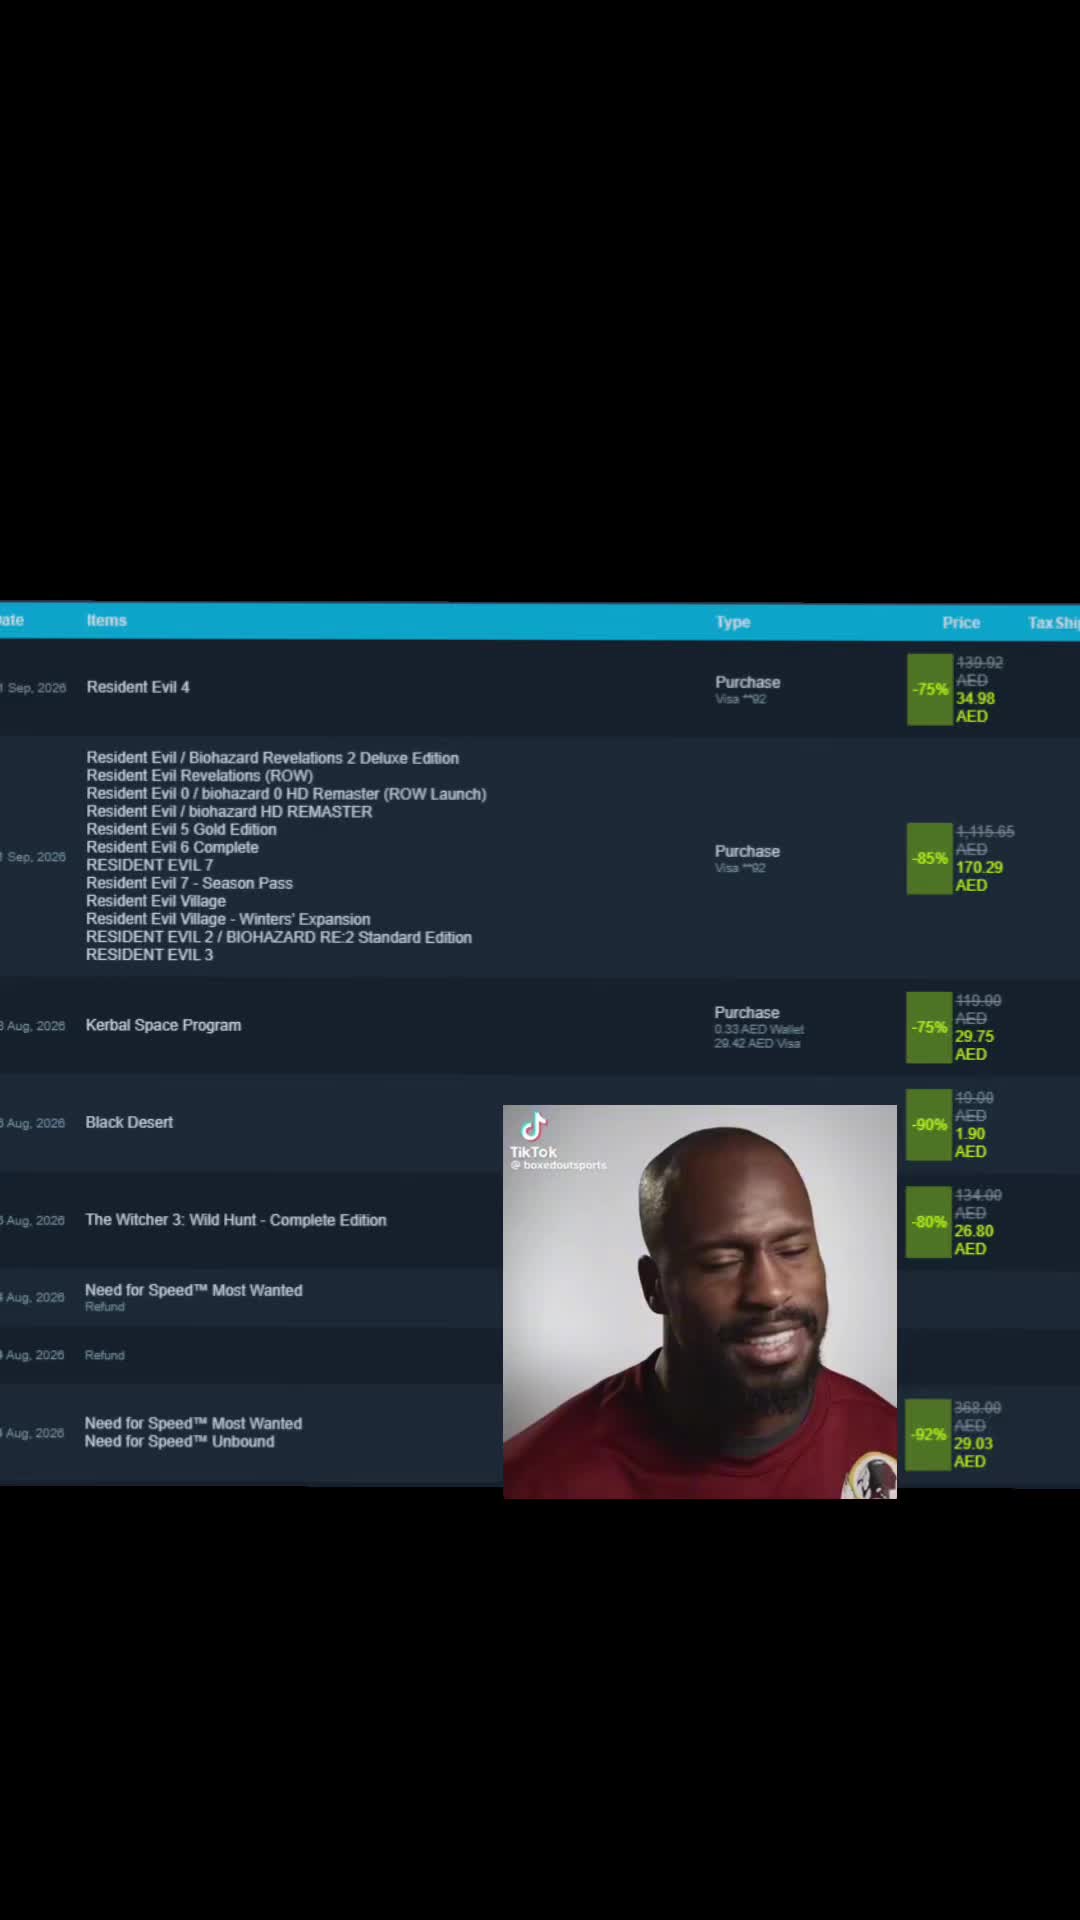The height and width of the screenshot is (1920, 1080).
Task: Select RESIDENT EVIL 2 / BIOHAZARD RE:2 Standard Edition
Action: pyautogui.click(x=278, y=938)
